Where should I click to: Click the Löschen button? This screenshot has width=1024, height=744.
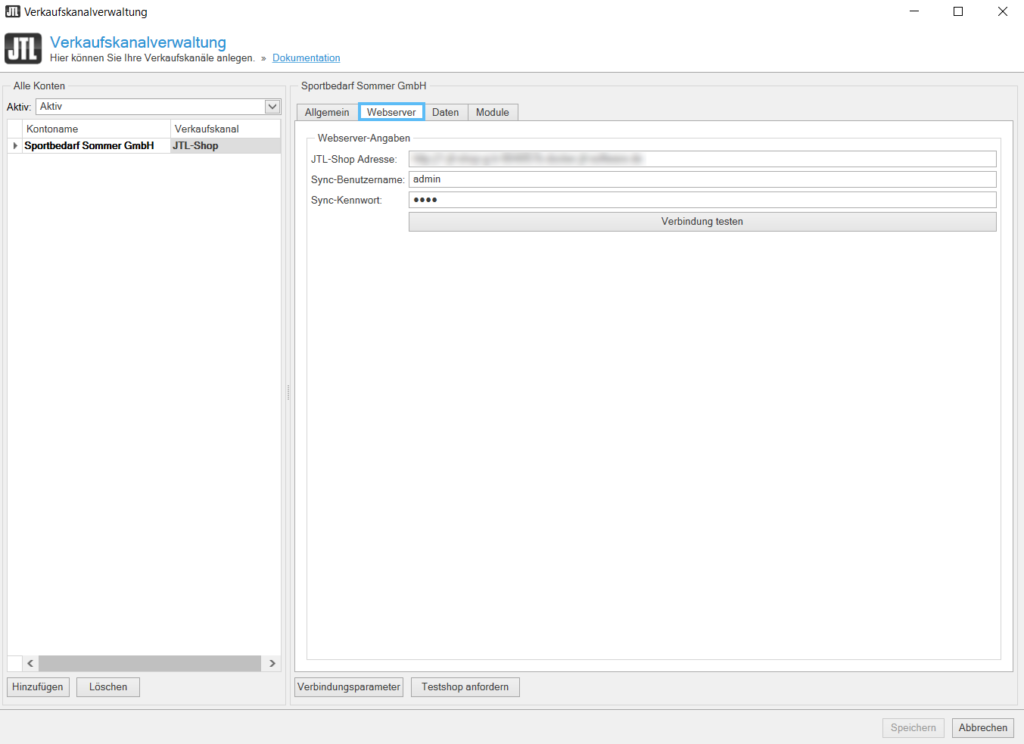tap(108, 687)
